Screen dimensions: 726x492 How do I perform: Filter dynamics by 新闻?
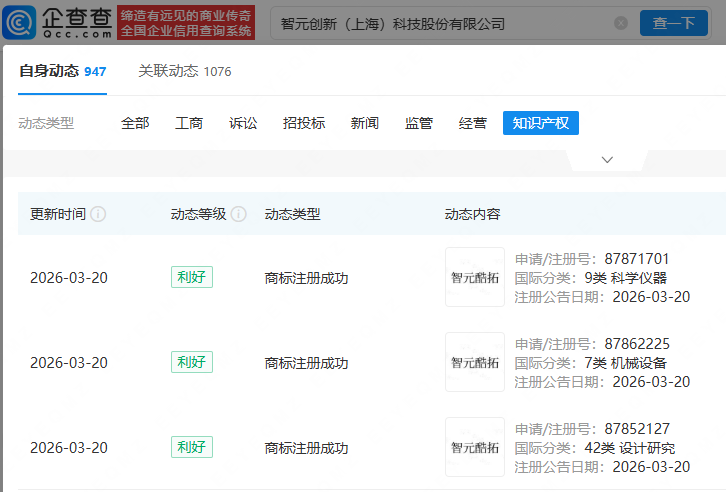pos(365,123)
